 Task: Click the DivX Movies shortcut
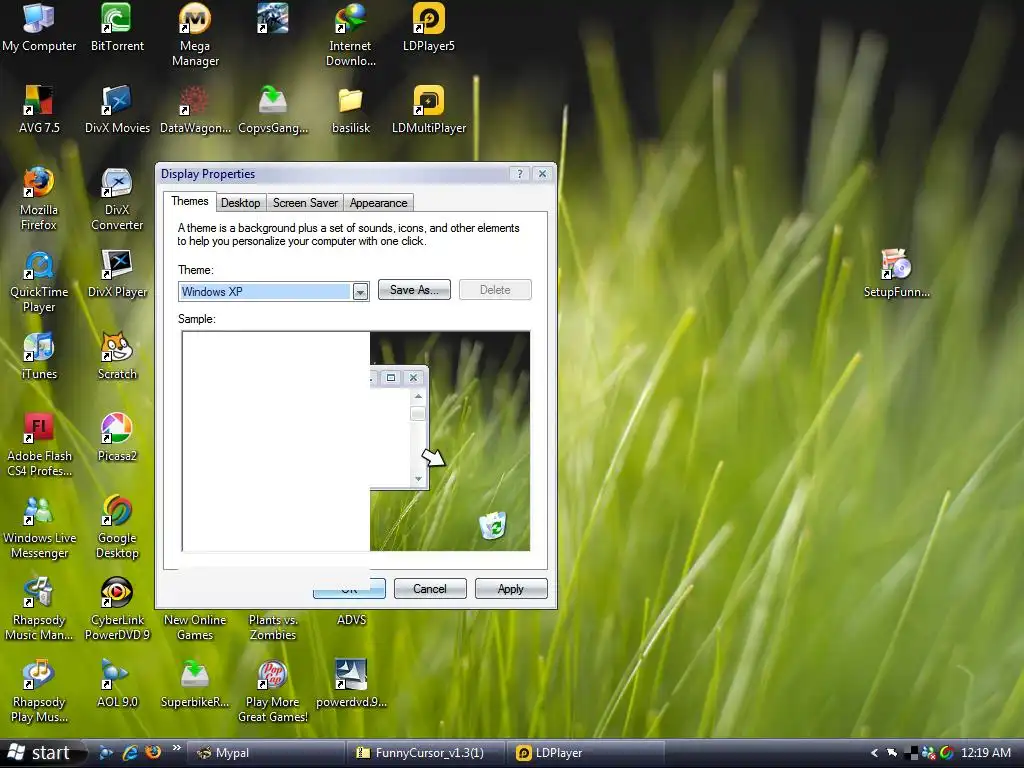pos(117,110)
